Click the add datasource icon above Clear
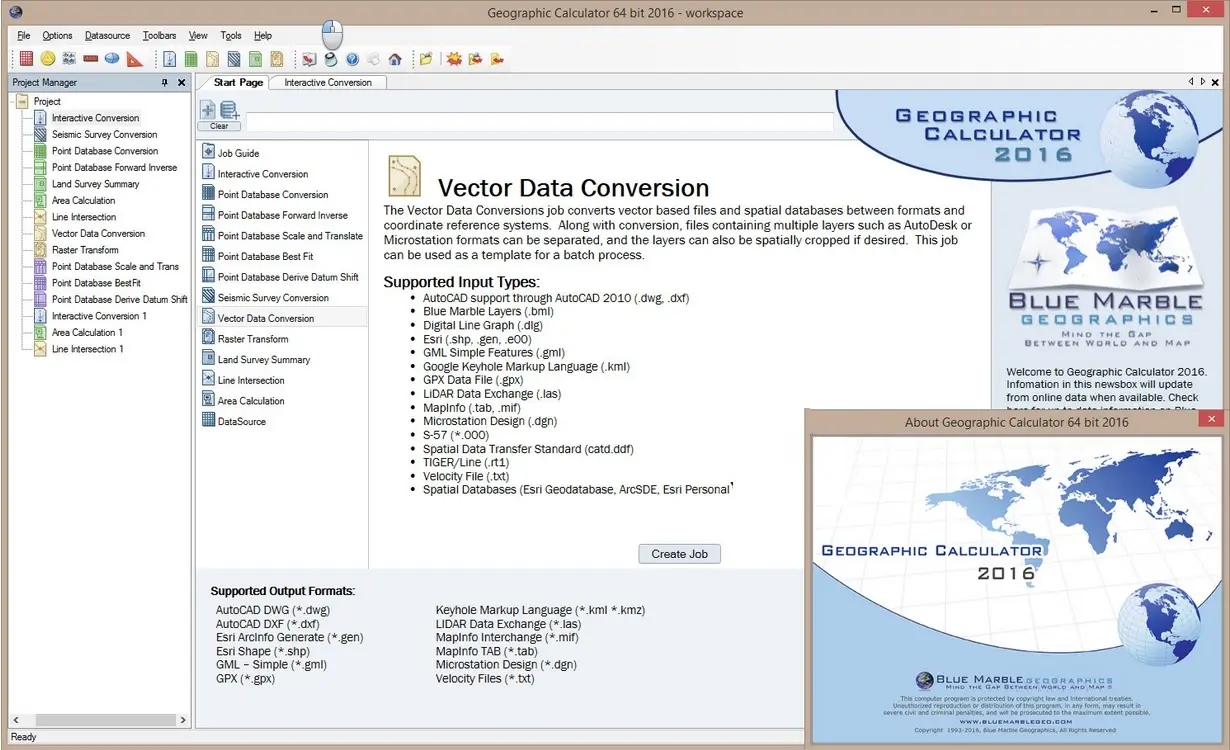1230x750 pixels. 229,110
